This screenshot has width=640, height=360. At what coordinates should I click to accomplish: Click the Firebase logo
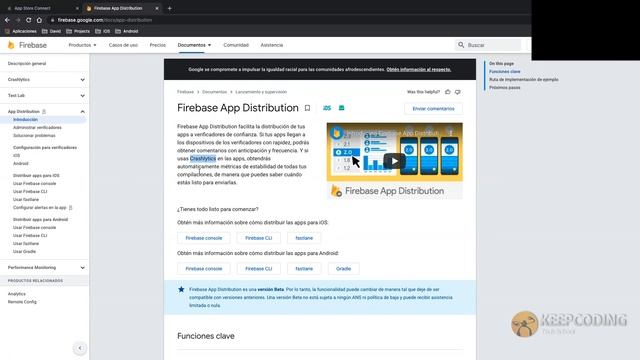coord(27,45)
